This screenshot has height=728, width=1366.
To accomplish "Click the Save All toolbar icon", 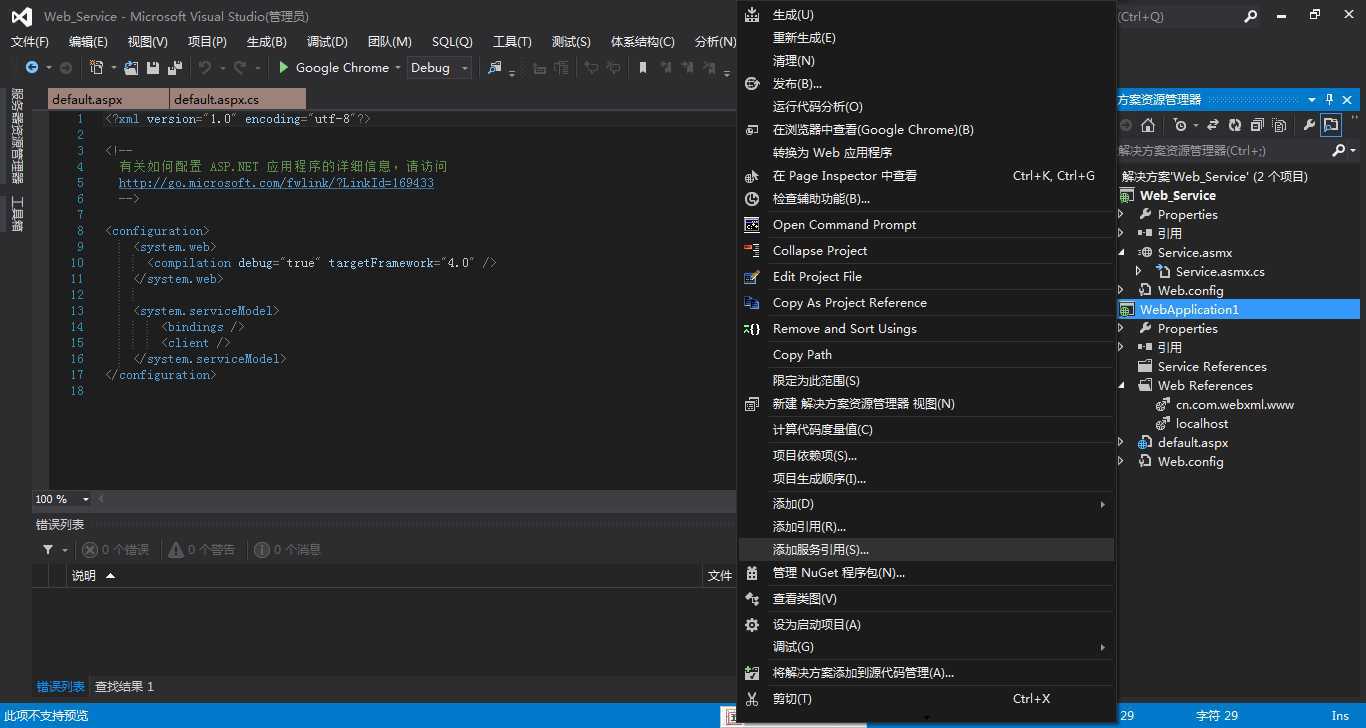I will pyautogui.click(x=174, y=67).
